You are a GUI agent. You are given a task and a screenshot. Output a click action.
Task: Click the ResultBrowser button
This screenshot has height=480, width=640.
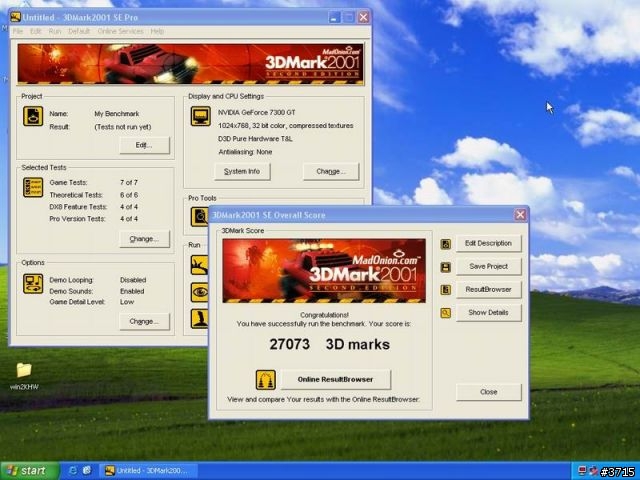tap(489, 289)
